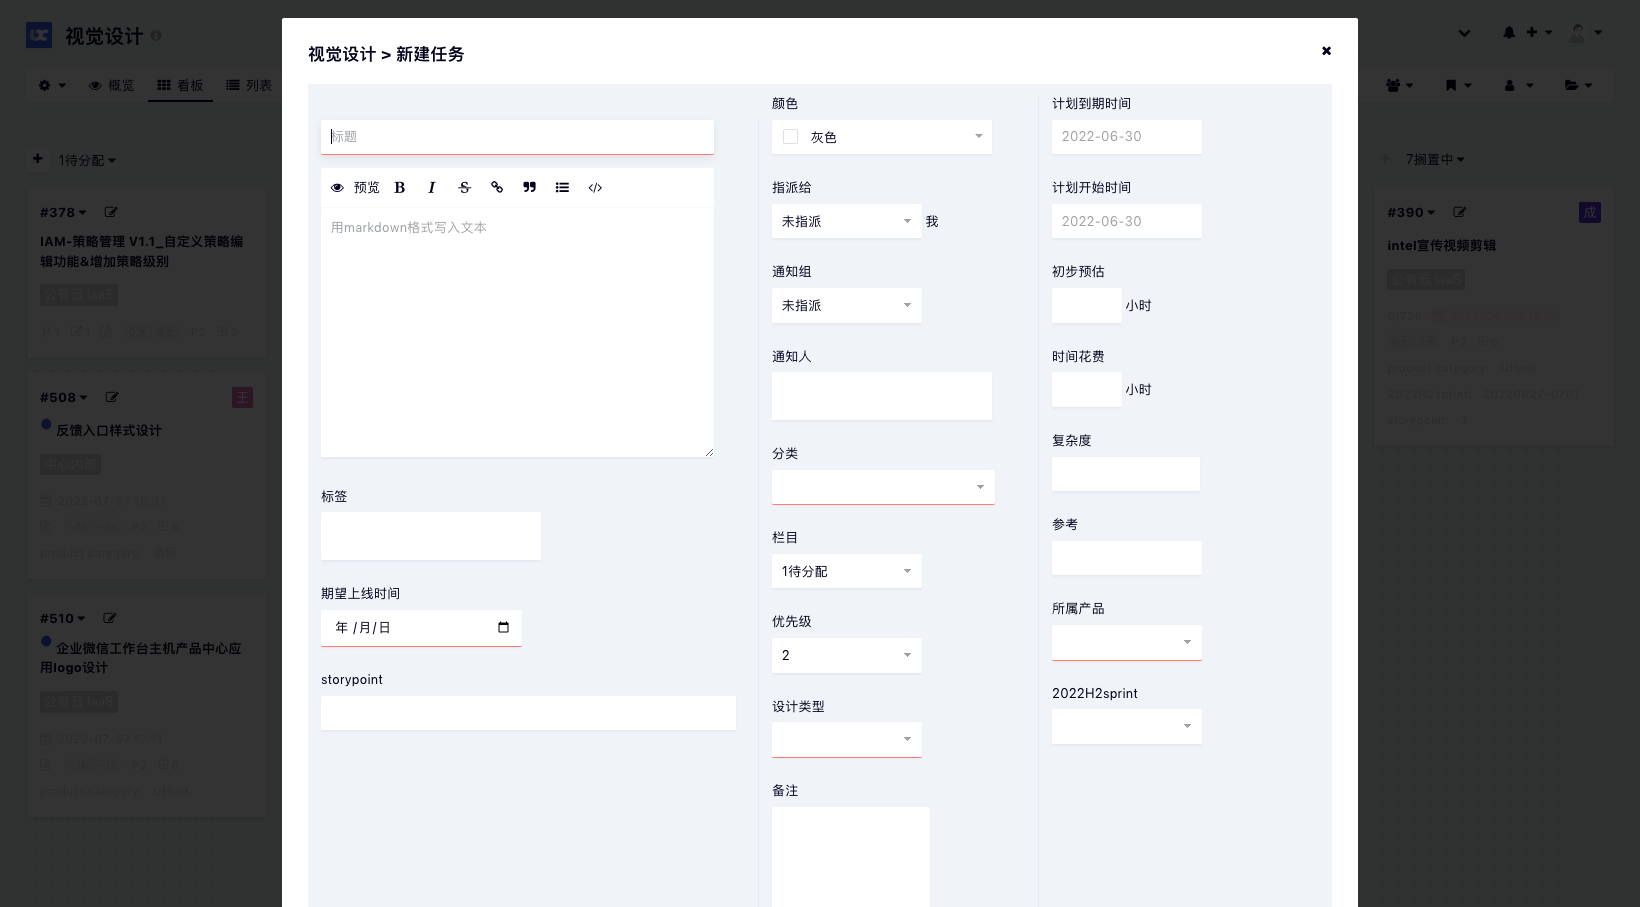Open the settings gear menu in background
Image resolution: width=1640 pixels, height=907 pixels.
pos(51,86)
